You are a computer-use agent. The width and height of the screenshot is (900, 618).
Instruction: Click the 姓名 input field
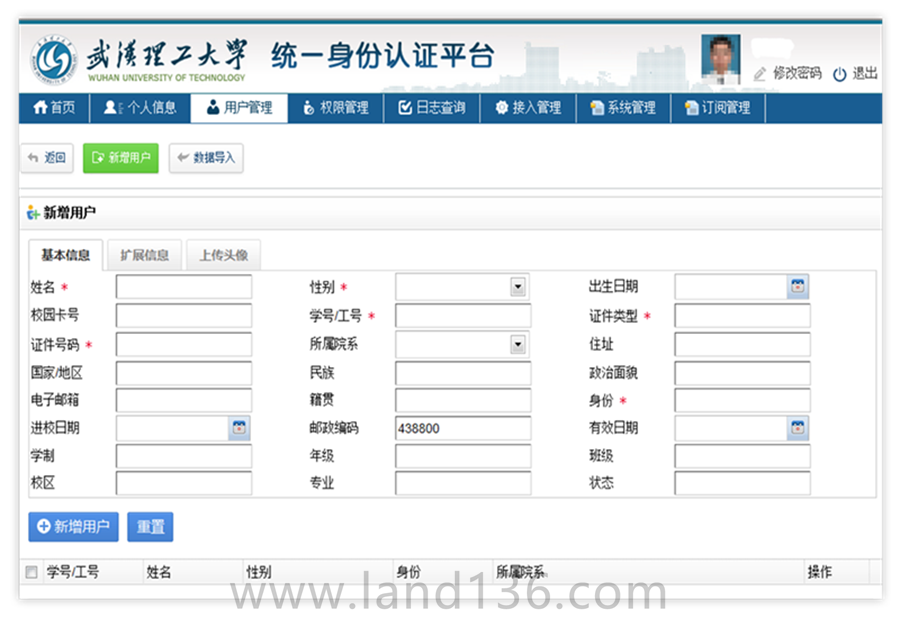coord(184,288)
